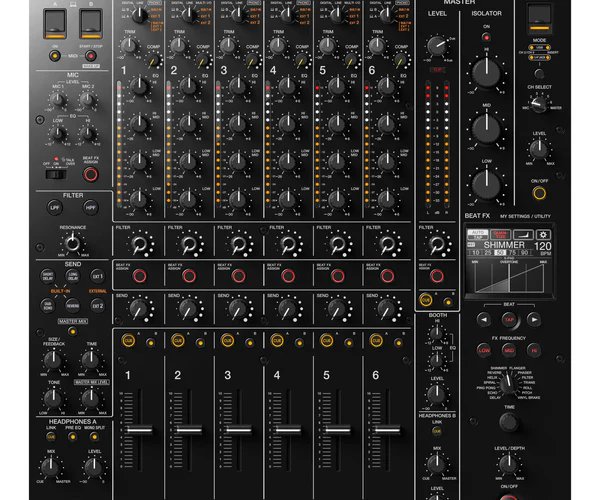Toggle Headphones B LINK cue button
Viewport: 600px width, 500px height.
(x=437, y=431)
